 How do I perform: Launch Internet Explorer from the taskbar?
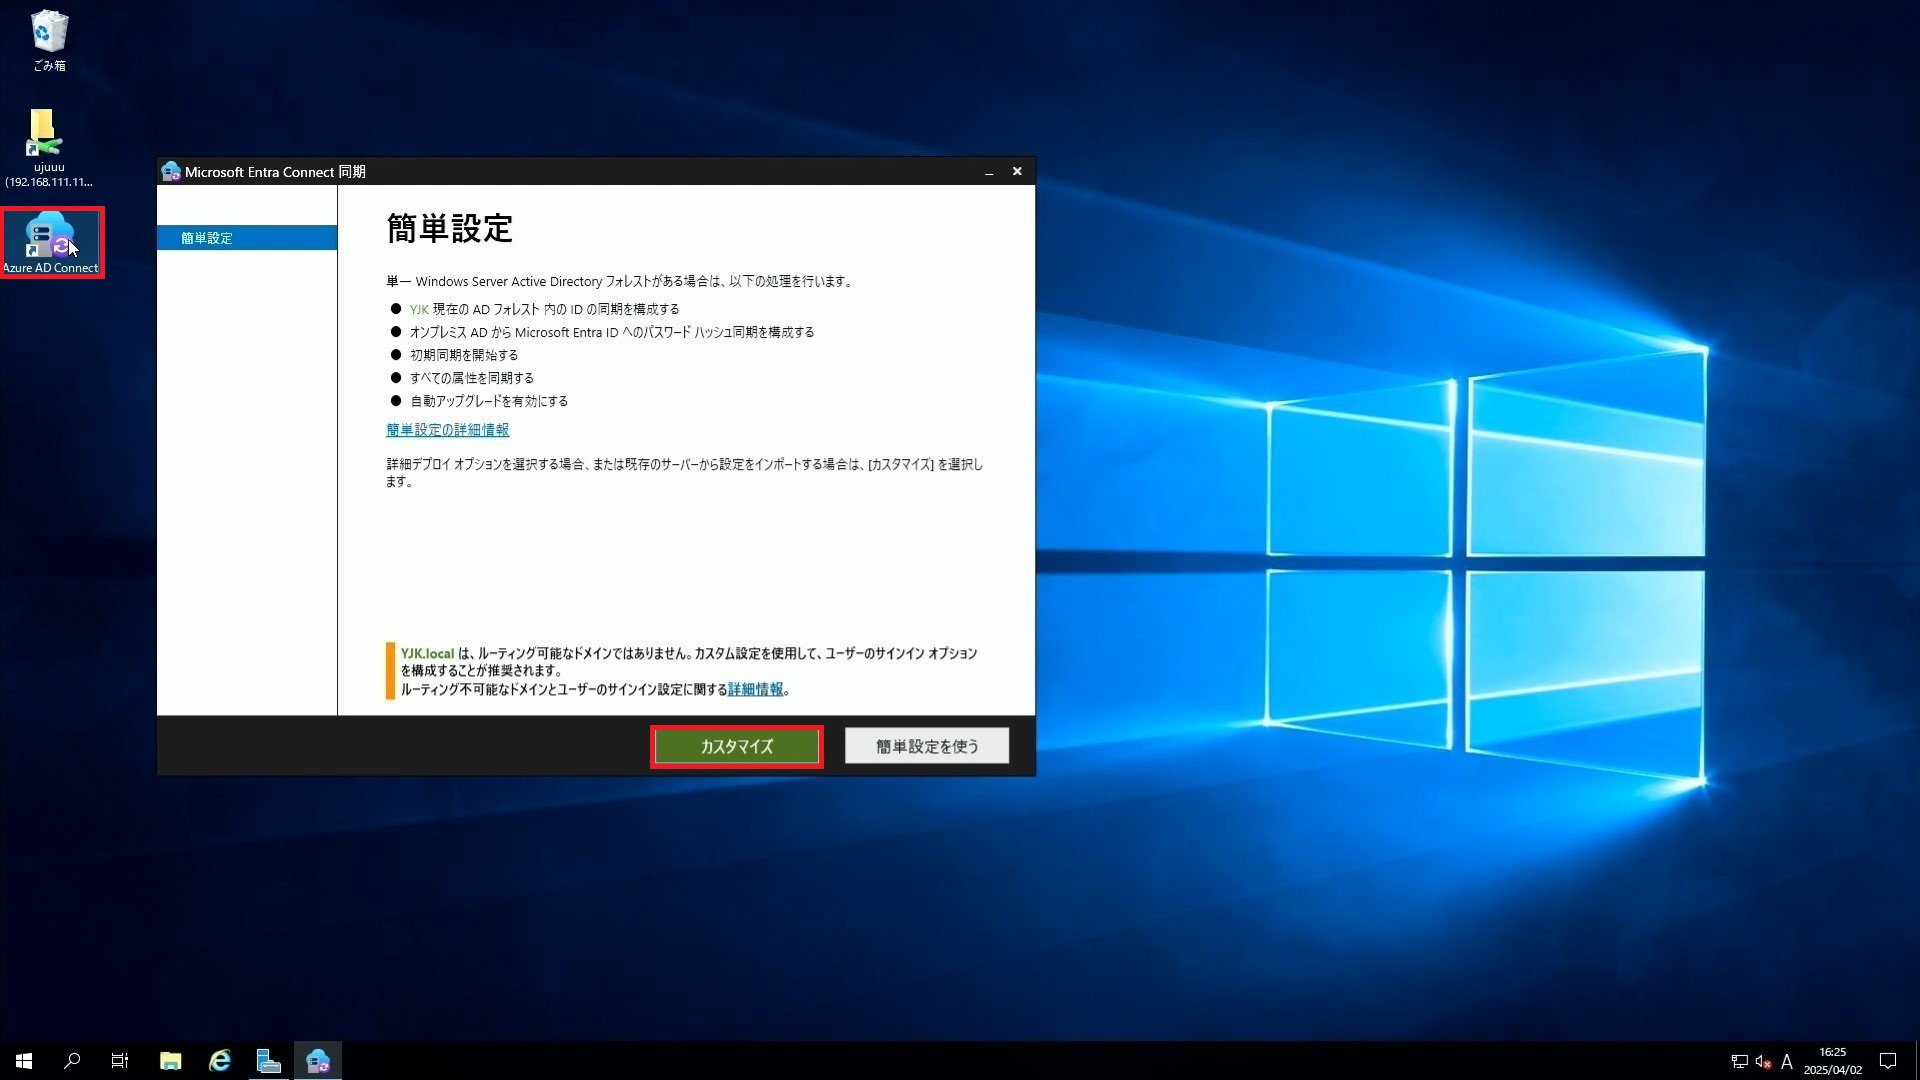pyautogui.click(x=220, y=1061)
